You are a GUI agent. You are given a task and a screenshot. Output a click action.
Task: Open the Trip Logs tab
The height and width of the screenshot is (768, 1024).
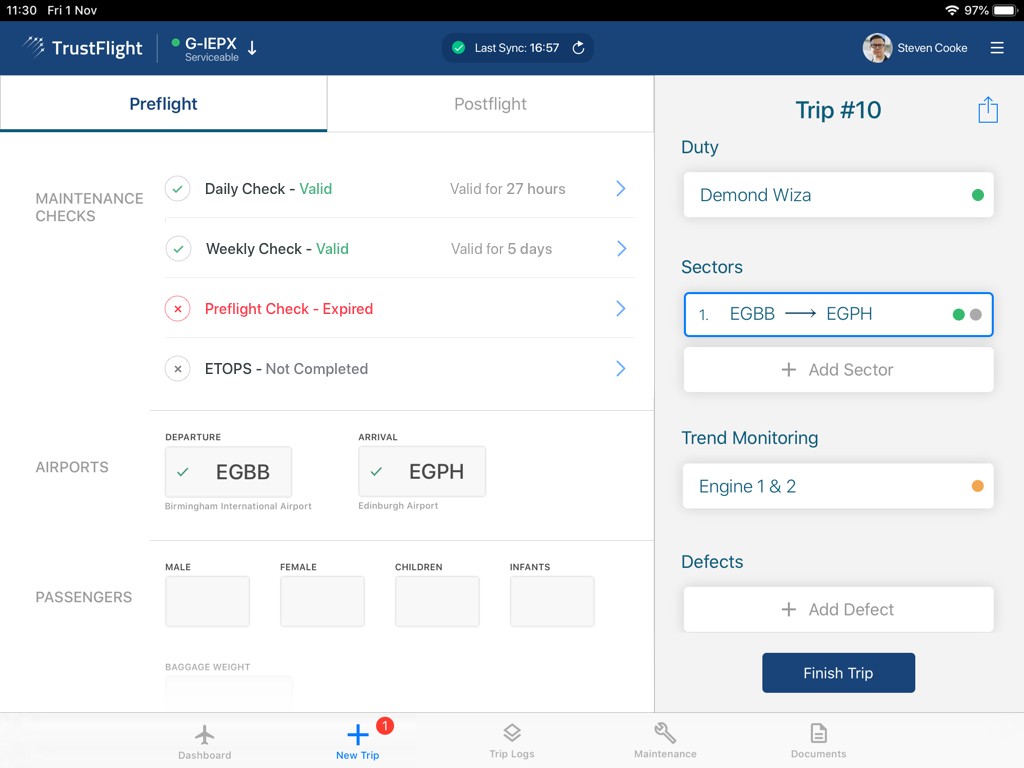pyautogui.click(x=512, y=741)
